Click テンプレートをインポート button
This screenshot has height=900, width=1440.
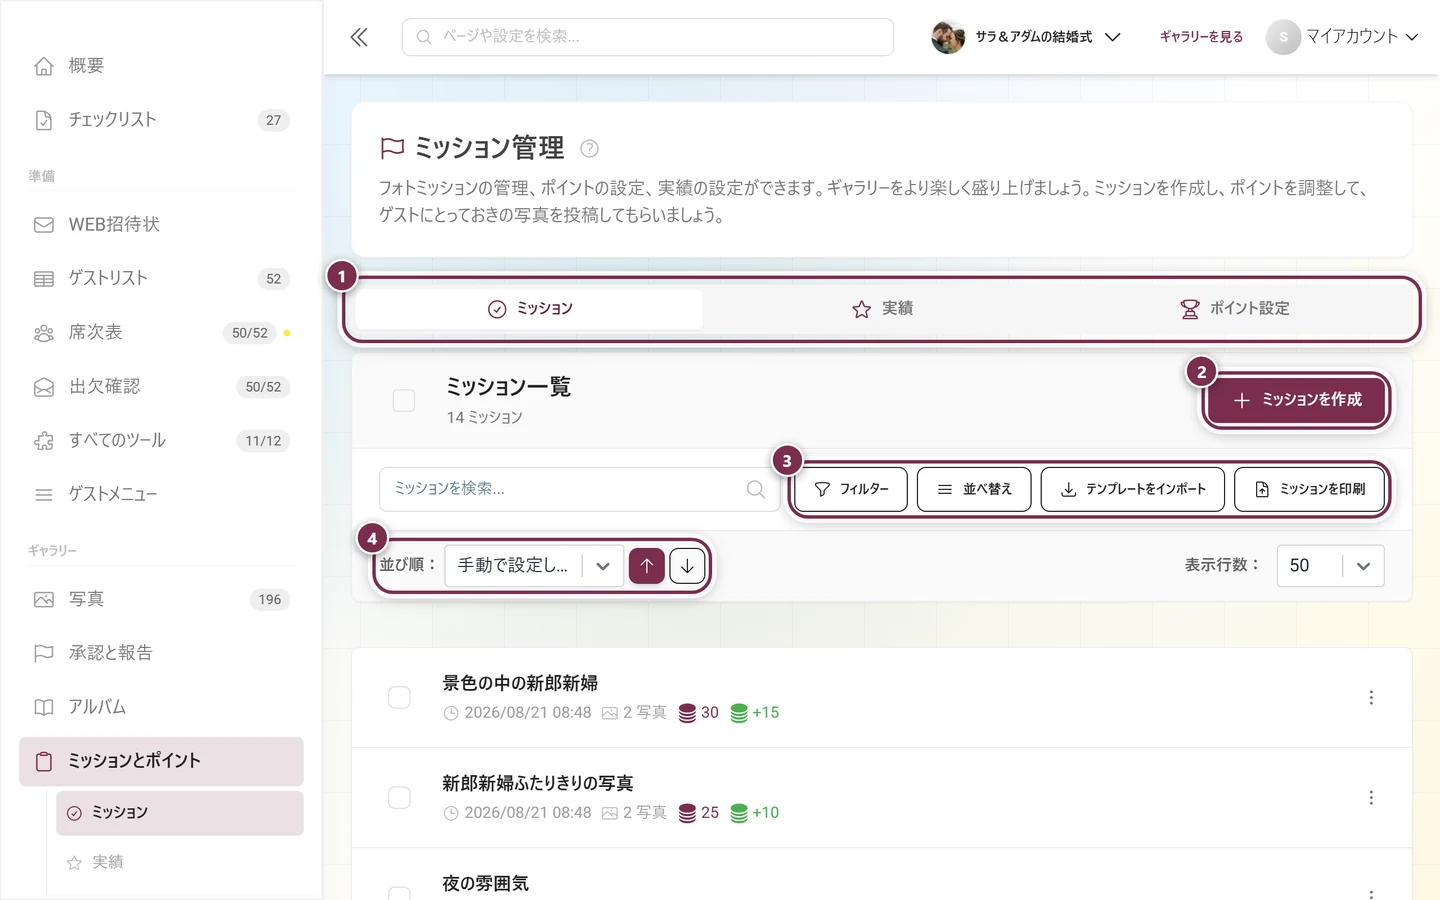pos(1133,489)
